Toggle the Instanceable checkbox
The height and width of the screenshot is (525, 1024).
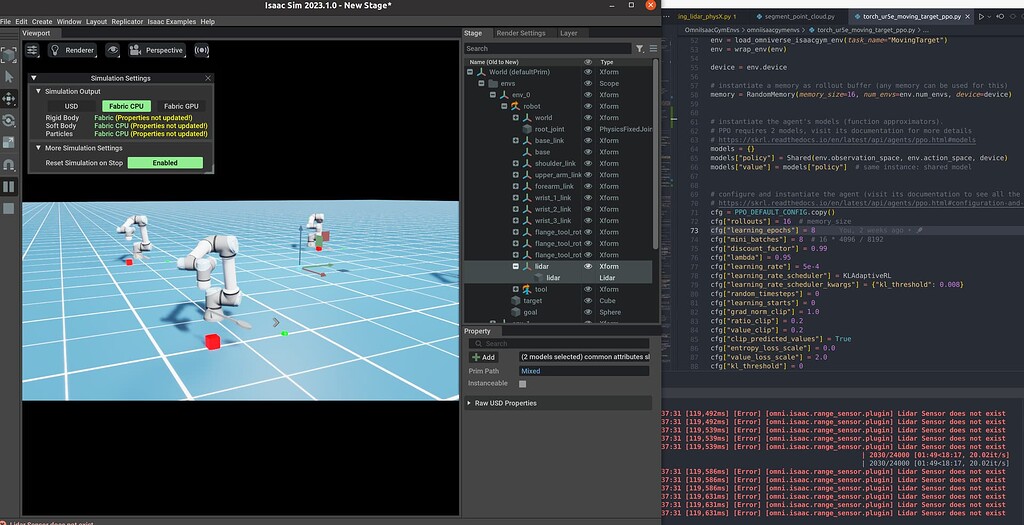pos(522,384)
